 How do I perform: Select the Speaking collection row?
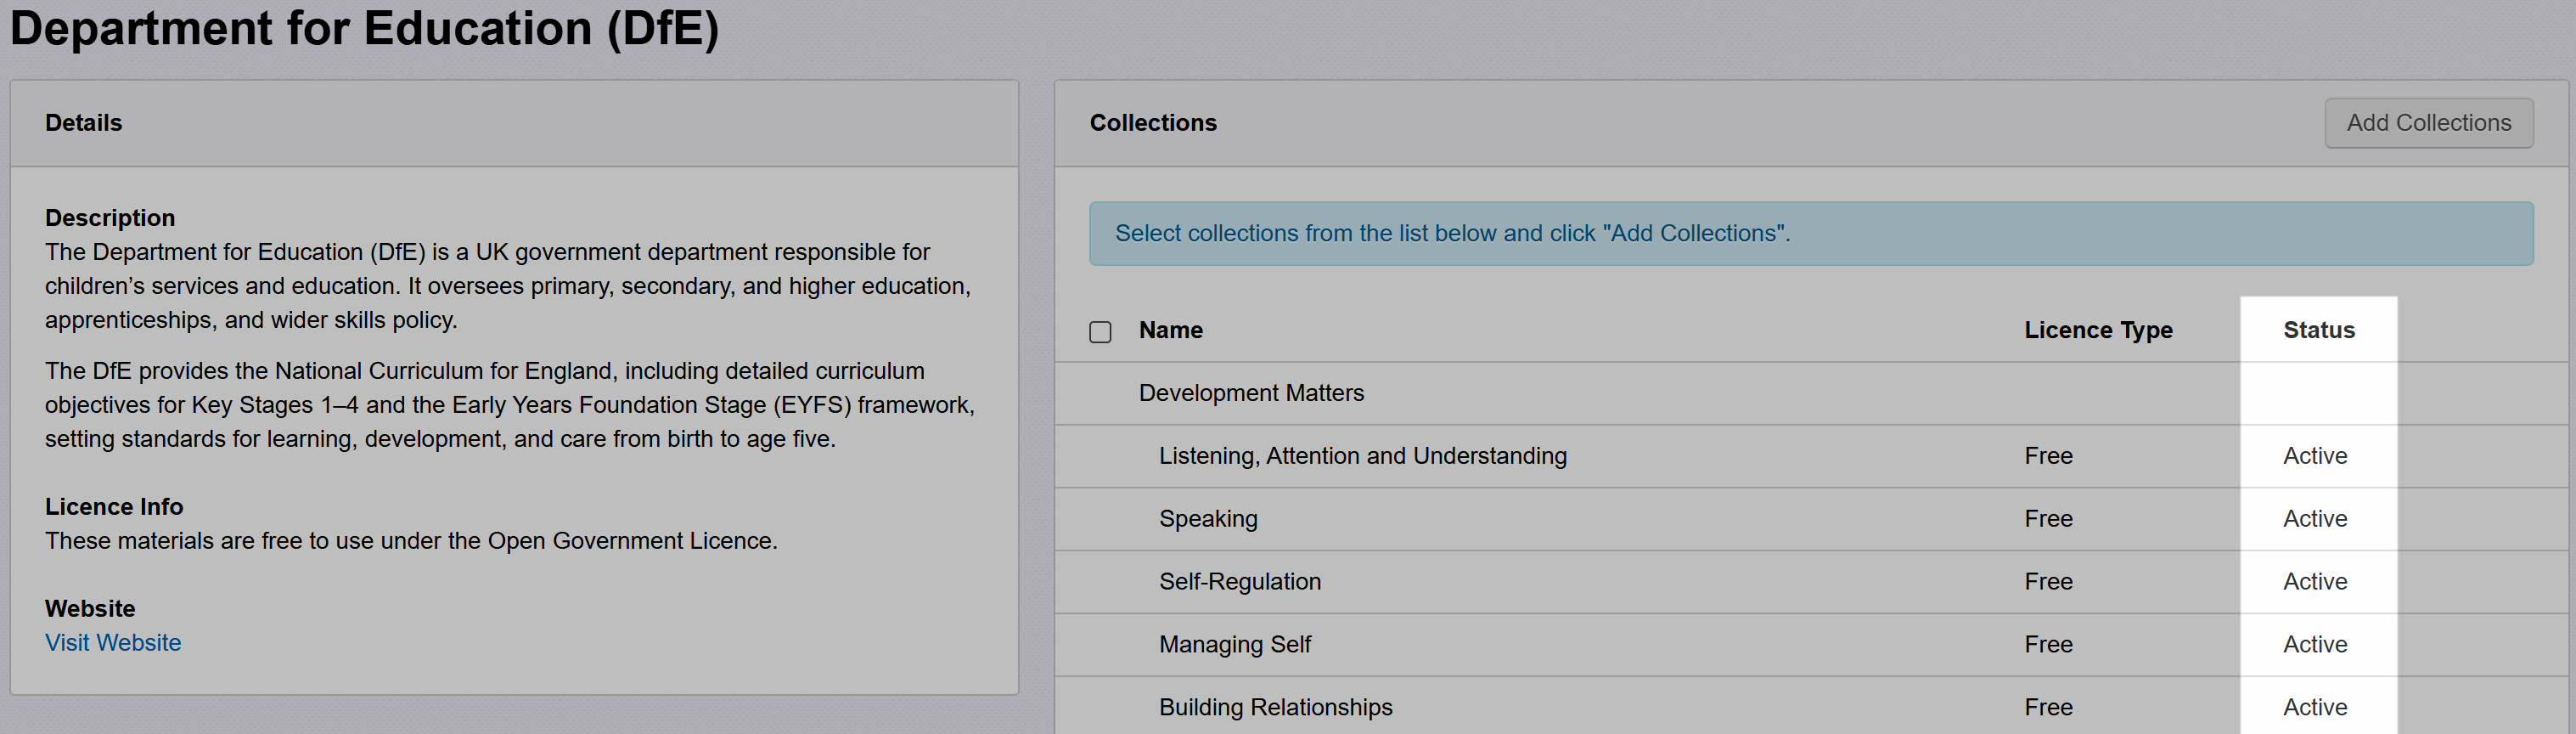pyautogui.click(x=1208, y=519)
